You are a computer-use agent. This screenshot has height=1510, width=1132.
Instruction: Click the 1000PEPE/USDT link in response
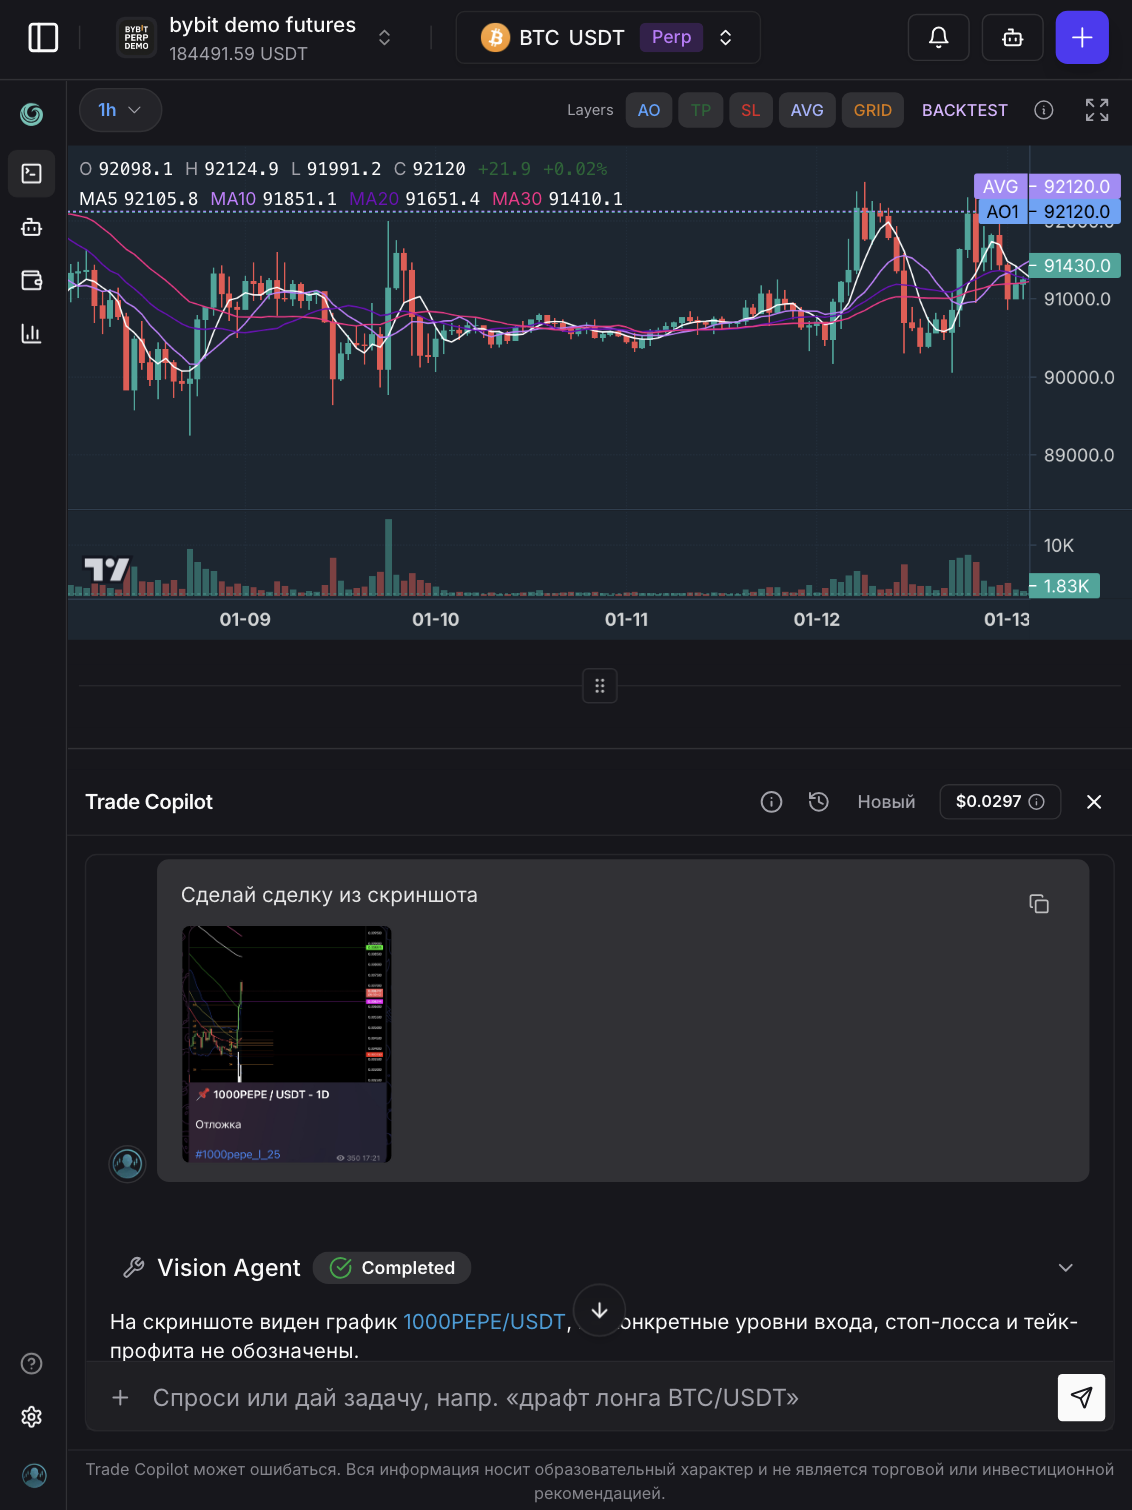(484, 1321)
